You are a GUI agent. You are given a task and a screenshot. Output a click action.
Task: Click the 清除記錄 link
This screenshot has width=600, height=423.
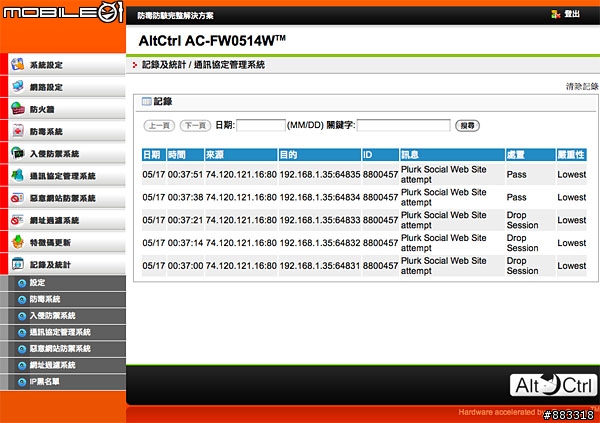coord(582,87)
